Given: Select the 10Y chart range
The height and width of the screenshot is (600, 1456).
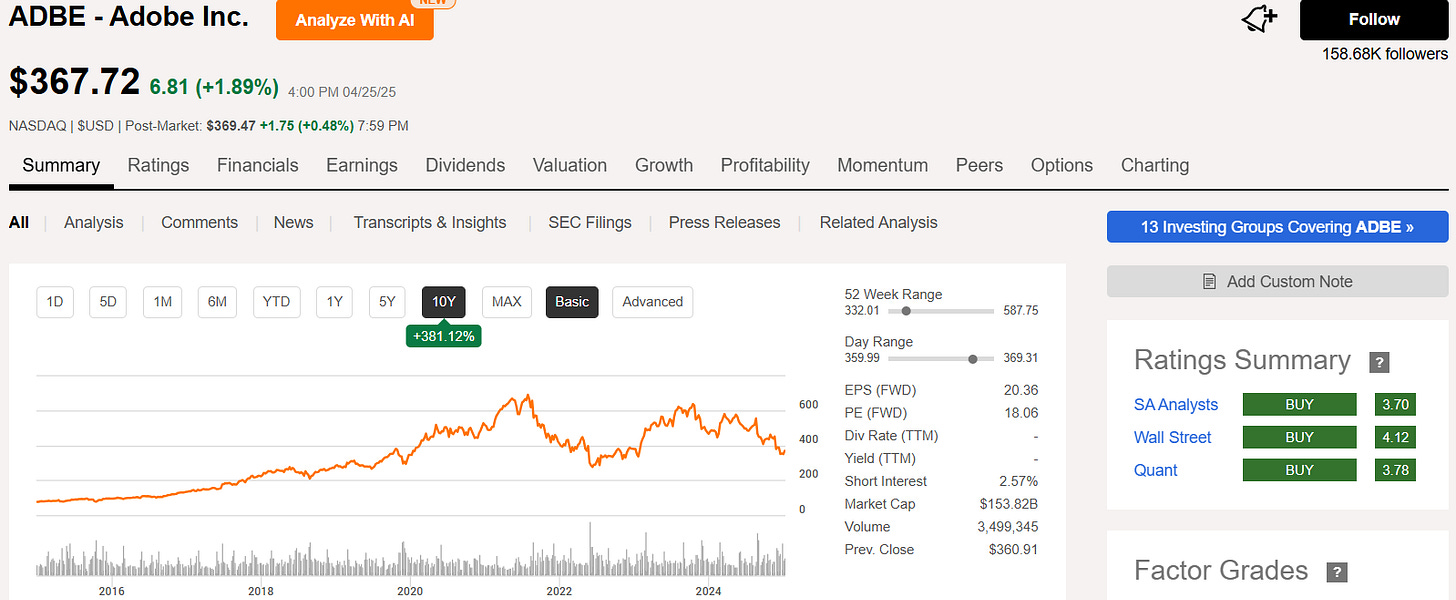Looking at the screenshot, I should [x=444, y=301].
